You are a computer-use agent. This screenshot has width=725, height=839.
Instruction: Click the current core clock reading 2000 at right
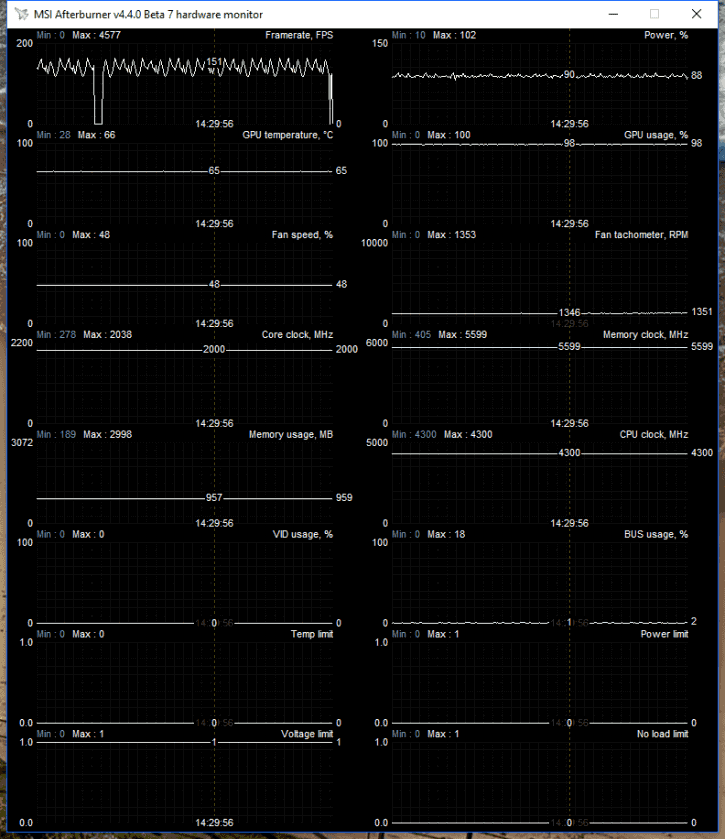[347, 349]
